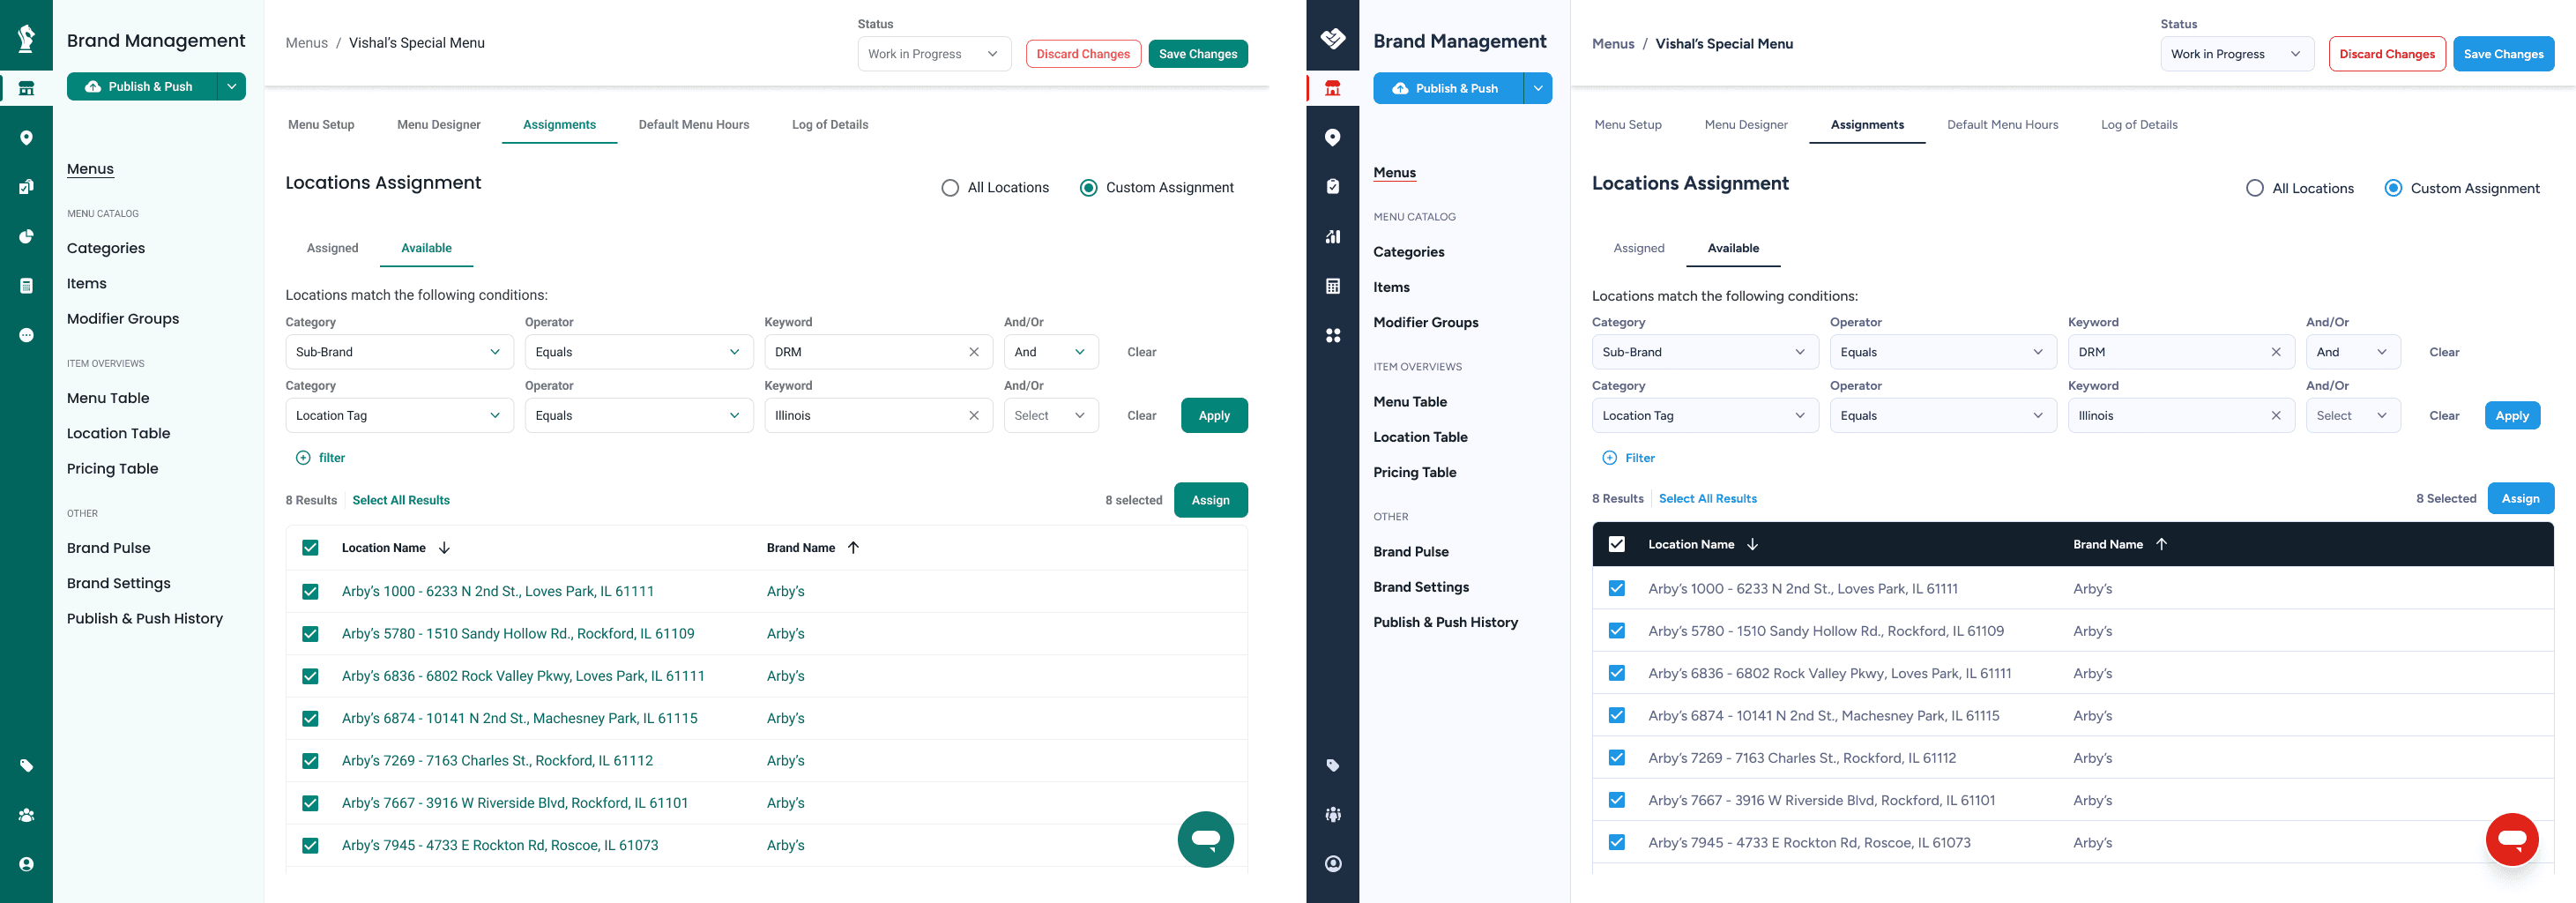Viewport: 2576px width, 903px height.
Task: Click the chess knight logo in the green sidebar
Action: pos(27,38)
